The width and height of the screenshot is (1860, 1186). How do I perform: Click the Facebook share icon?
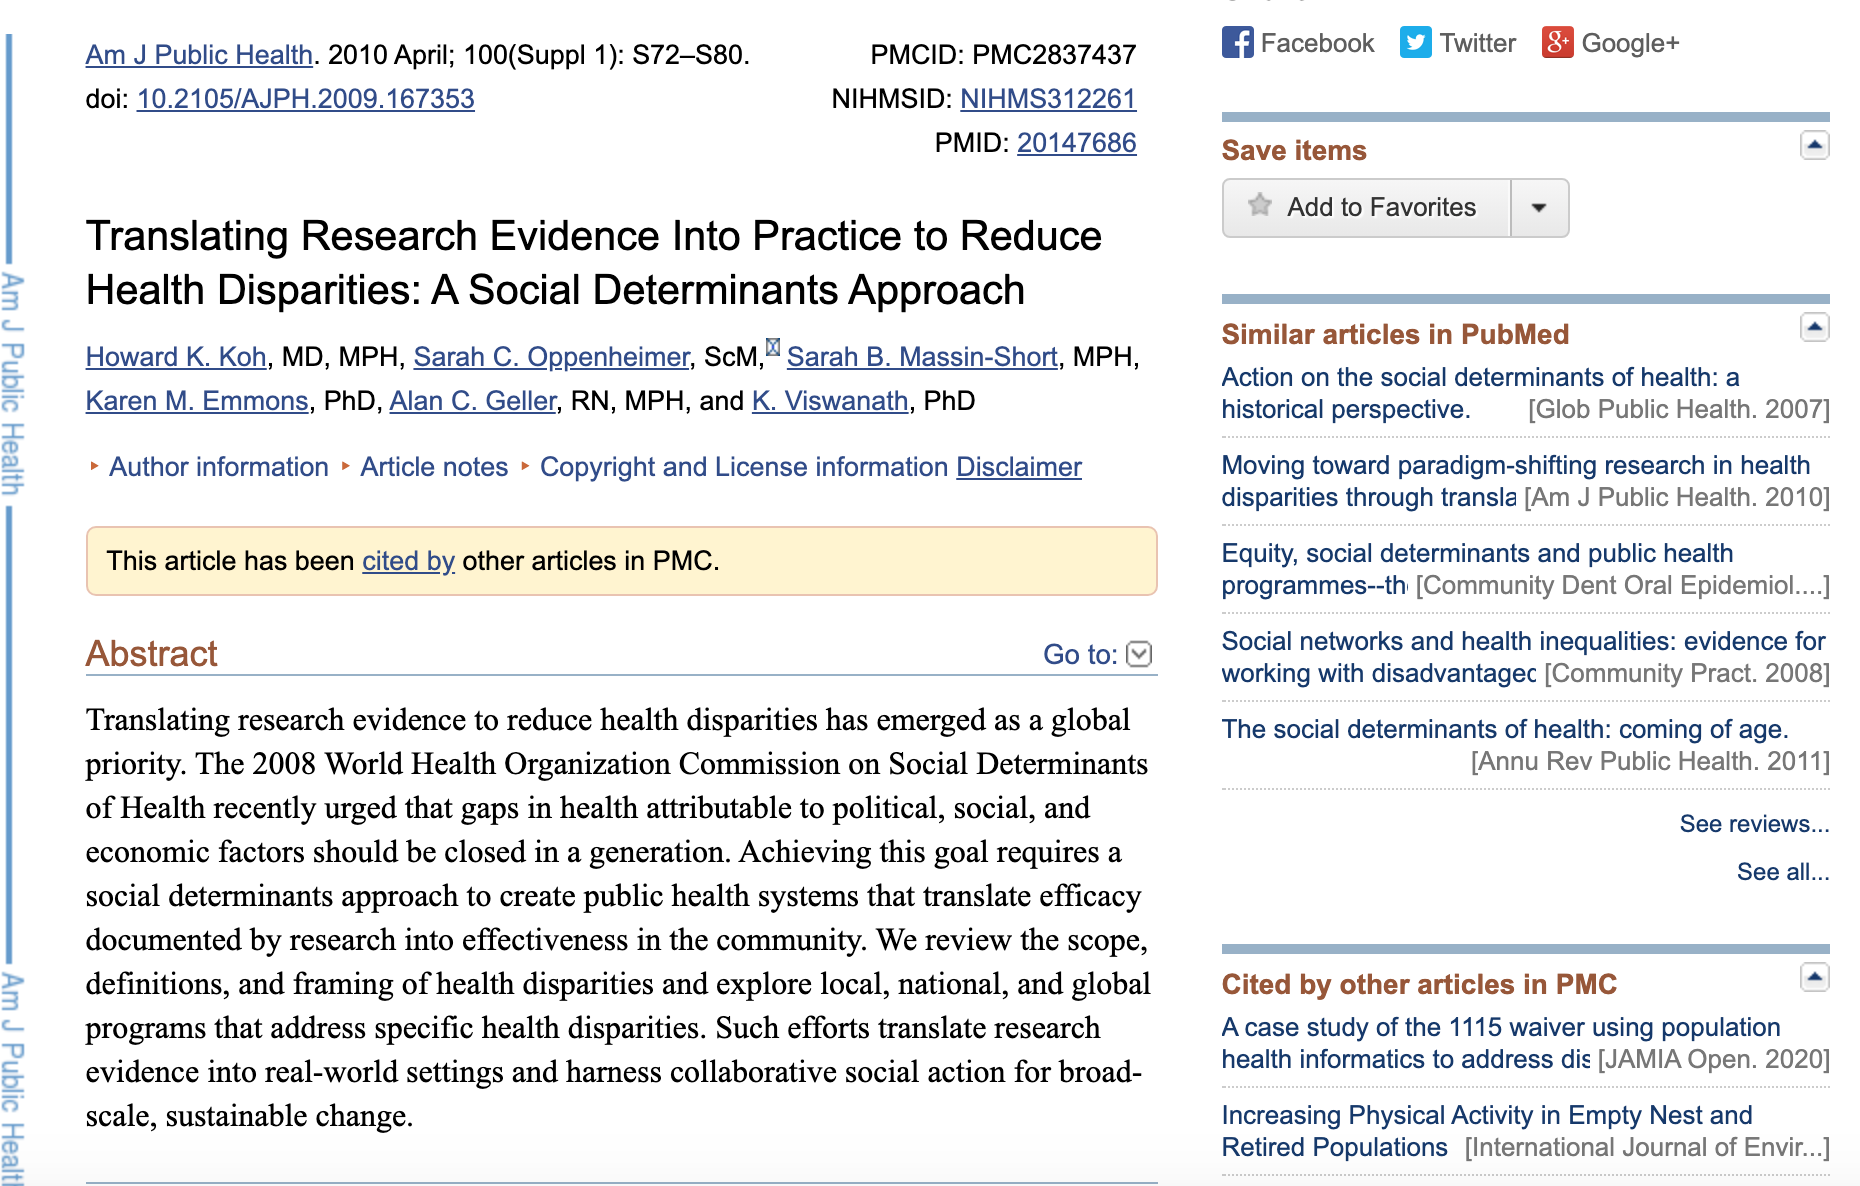pyautogui.click(x=1237, y=43)
